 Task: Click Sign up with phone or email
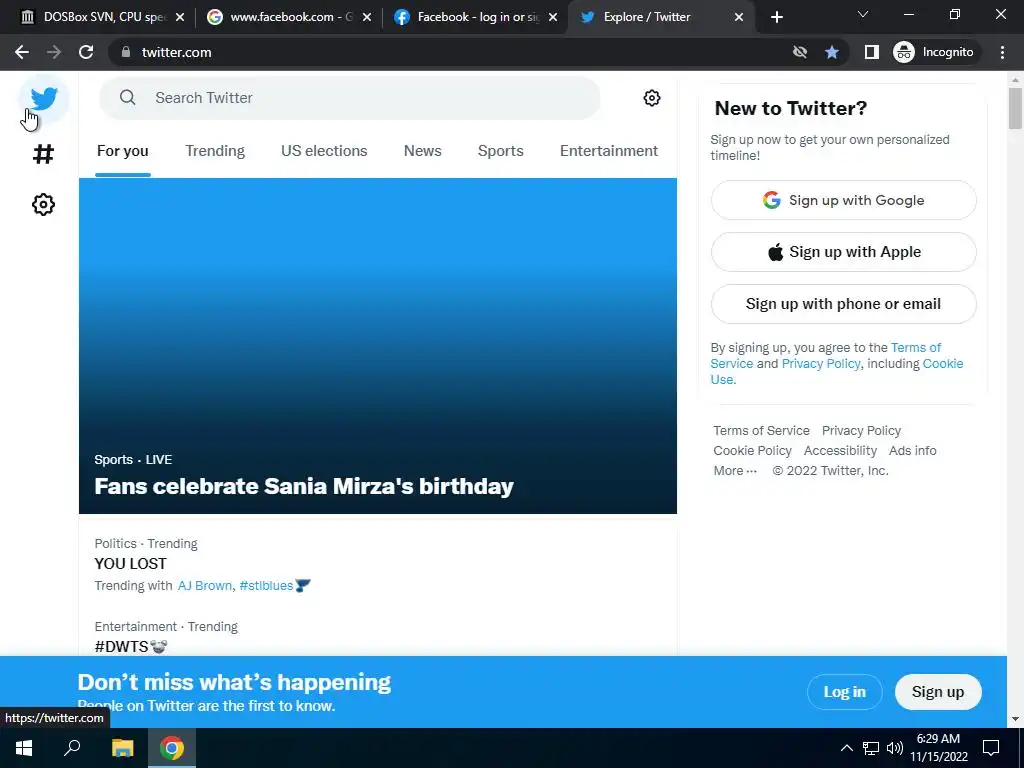coord(844,304)
